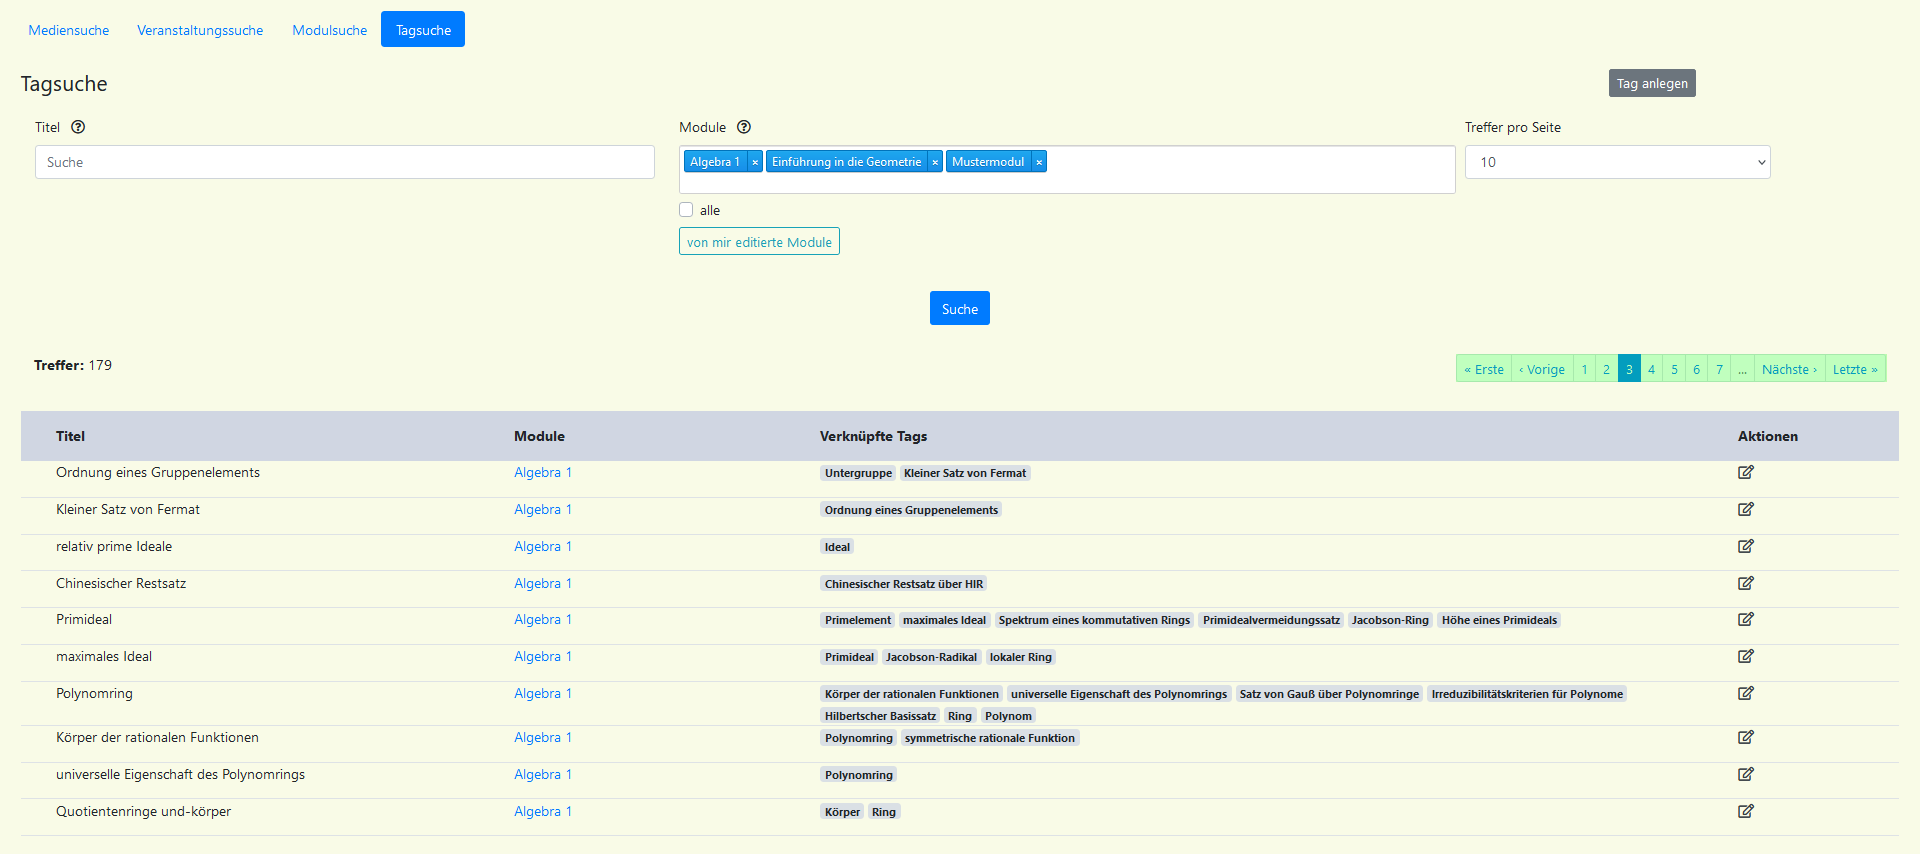Open the Modulsuche tab
The width and height of the screenshot is (1920, 854).
click(x=329, y=30)
